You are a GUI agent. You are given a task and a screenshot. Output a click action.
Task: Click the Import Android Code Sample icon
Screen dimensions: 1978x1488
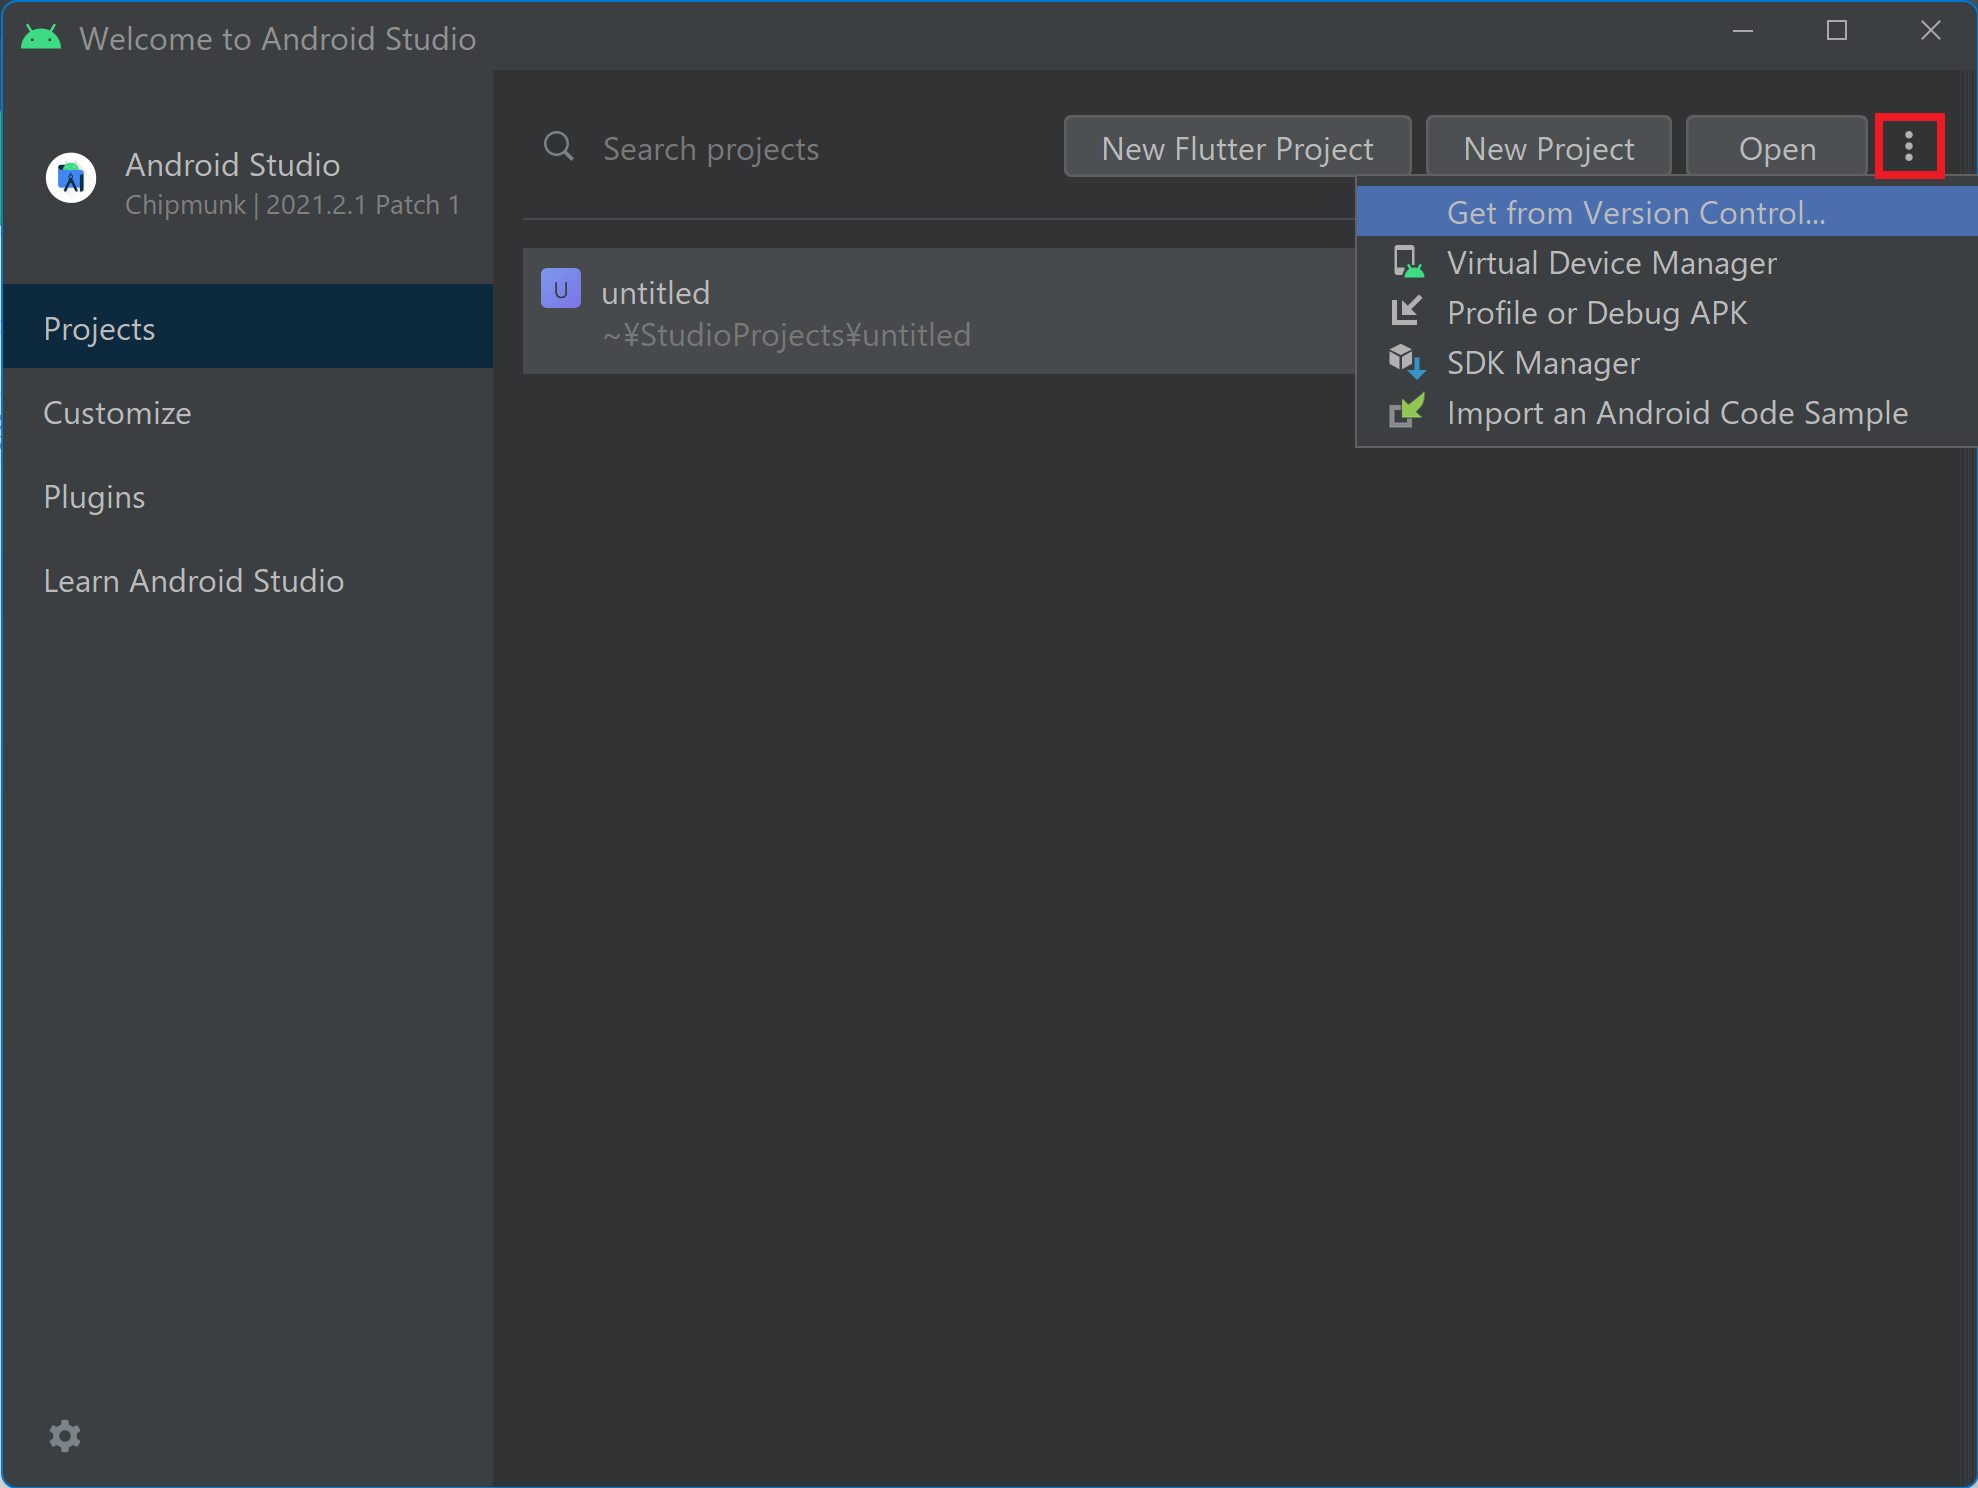(x=1407, y=412)
